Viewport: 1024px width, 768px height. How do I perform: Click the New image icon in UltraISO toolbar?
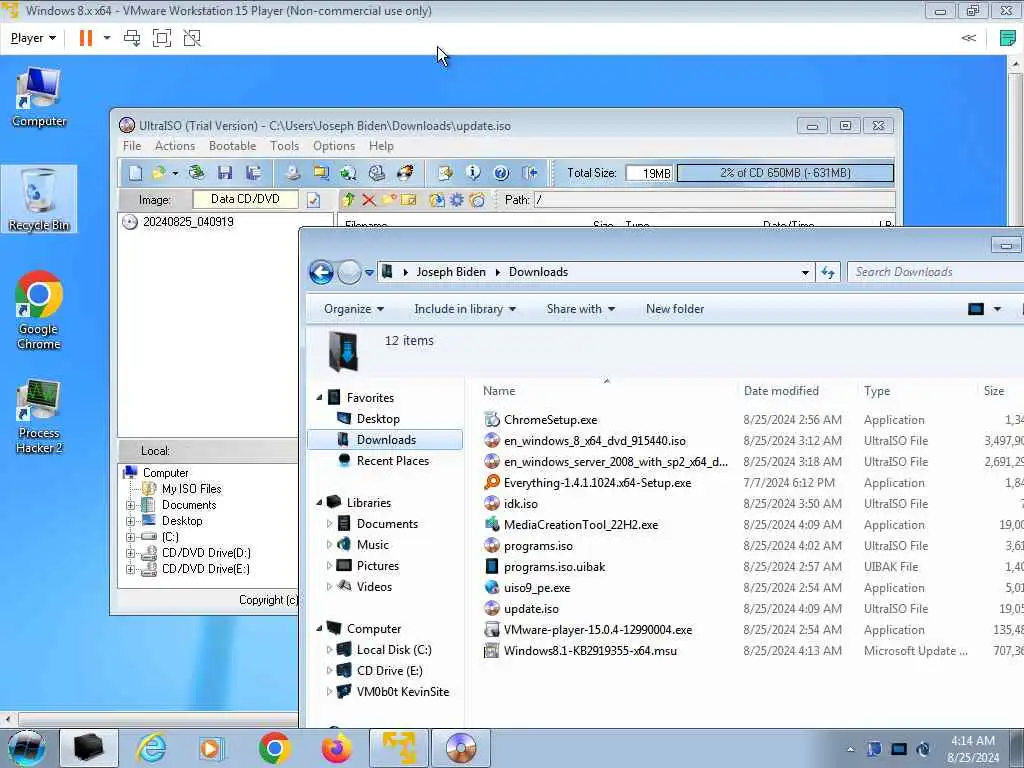click(x=135, y=173)
